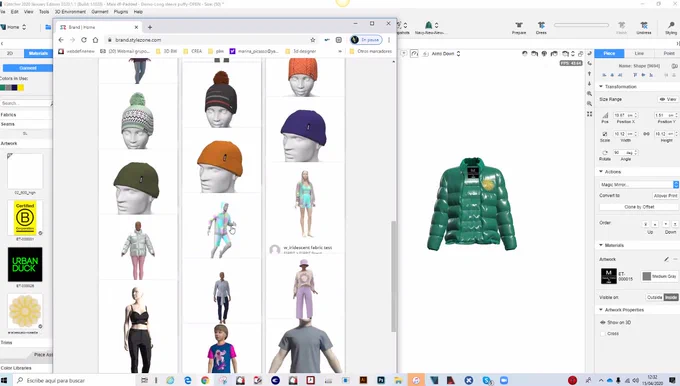Open the Tools menu
The image size is (680, 386).
tap(44, 12)
